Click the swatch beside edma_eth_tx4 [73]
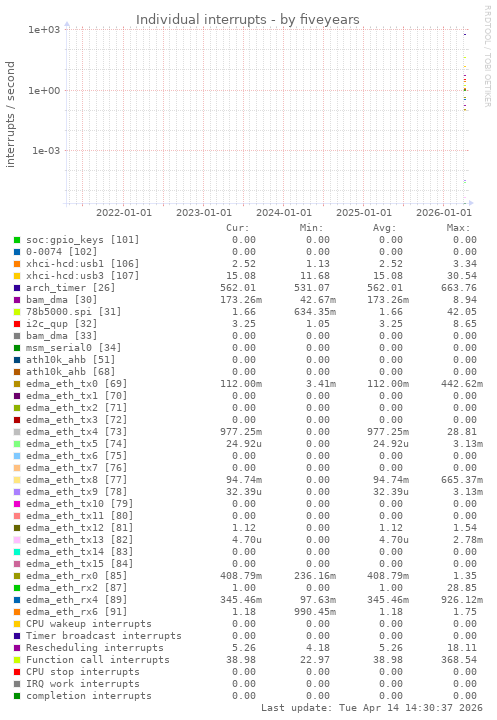This screenshot has width=497, height=720. pyautogui.click(x=17, y=432)
